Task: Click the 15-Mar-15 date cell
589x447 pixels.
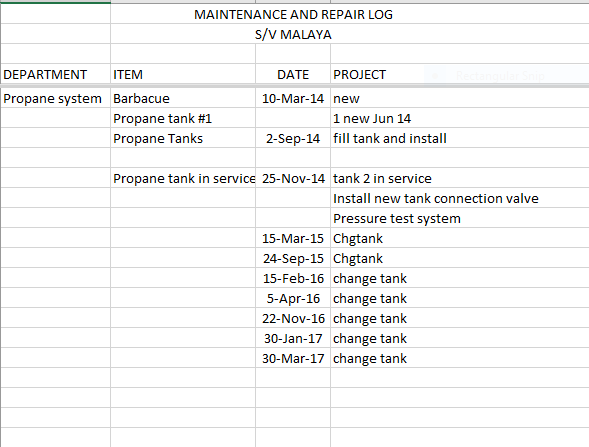Action: [293, 238]
